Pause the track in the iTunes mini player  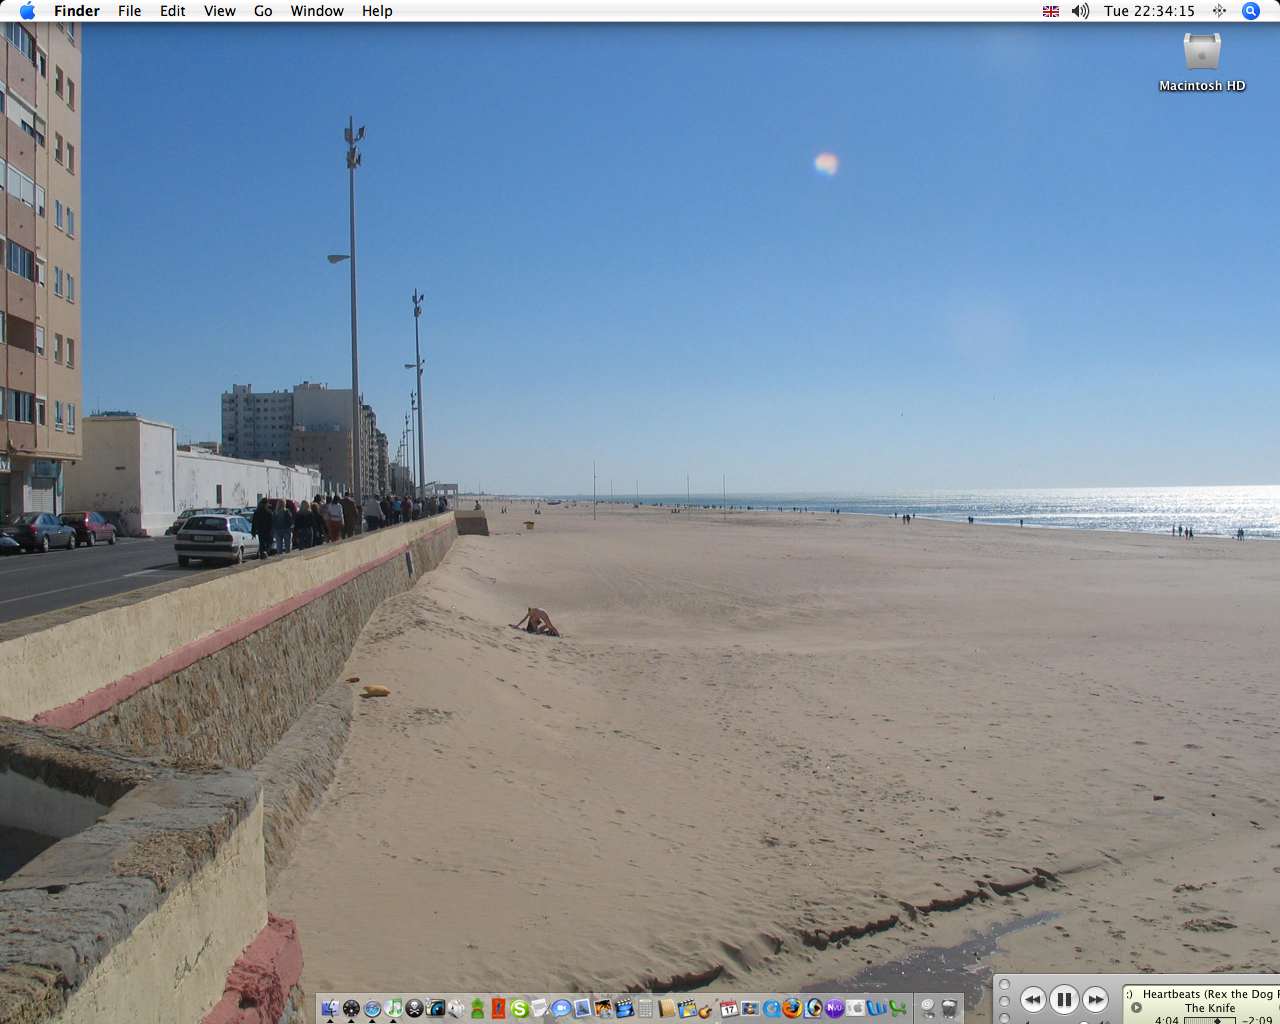tap(1064, 999)
